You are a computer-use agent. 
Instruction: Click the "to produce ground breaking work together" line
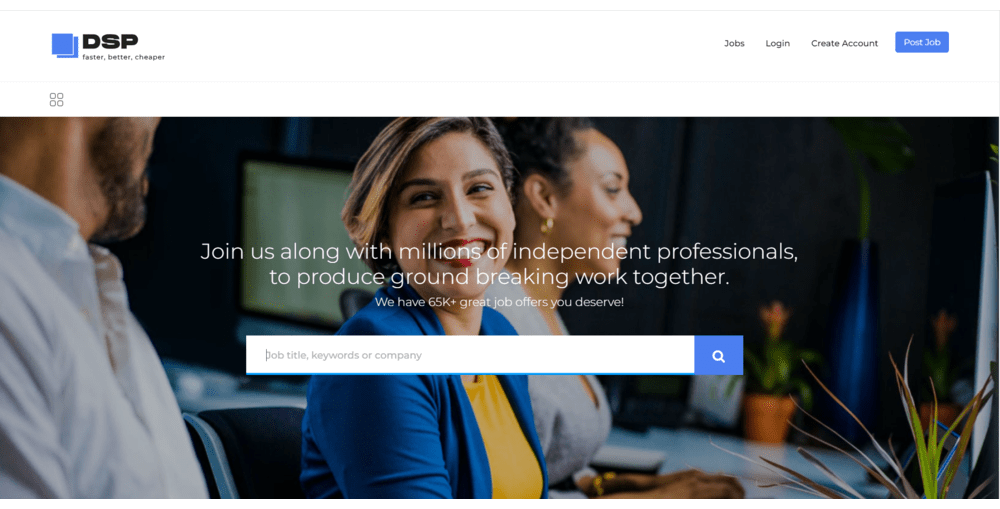(x=499, y=277)
